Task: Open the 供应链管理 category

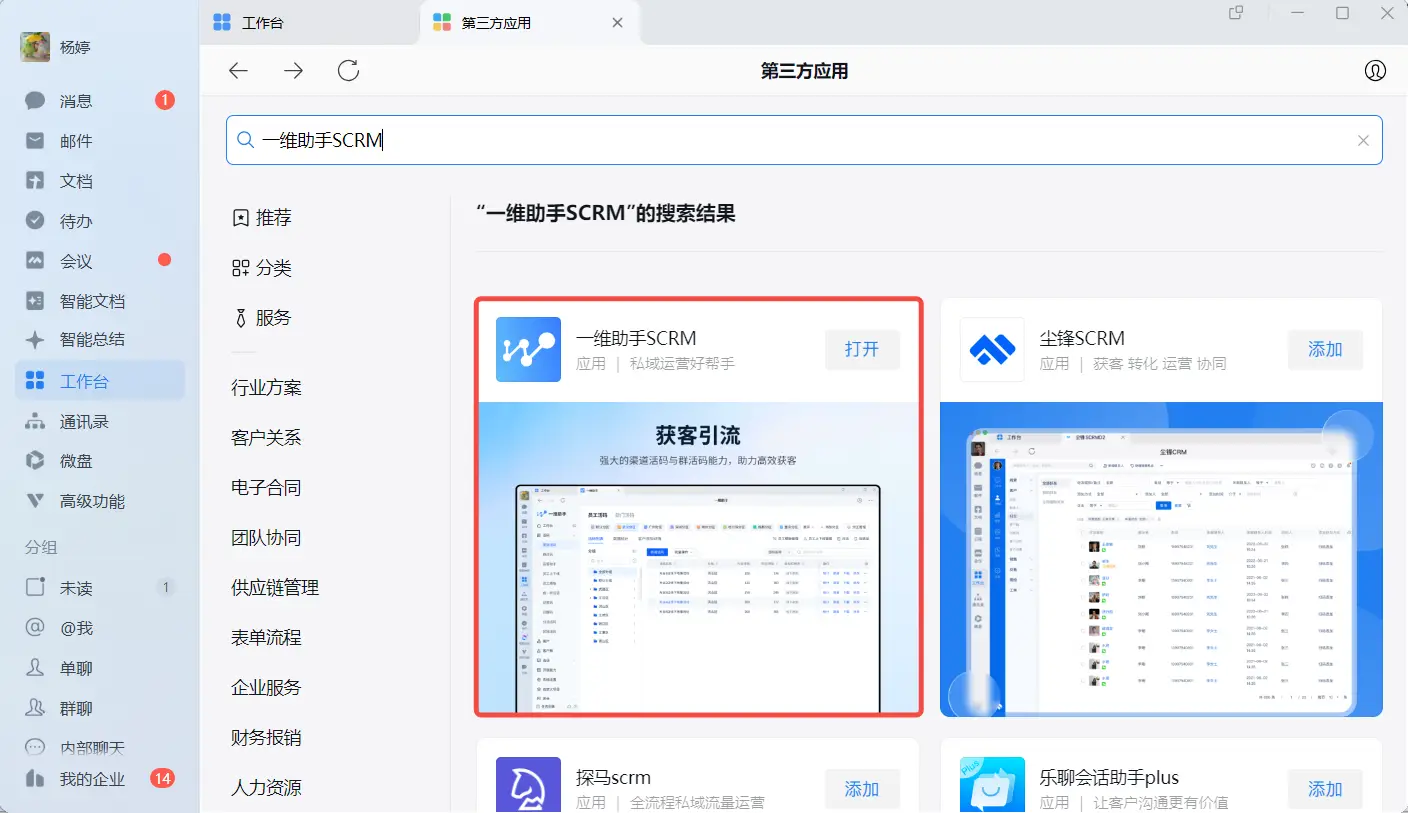Action: tap(275, 588)
